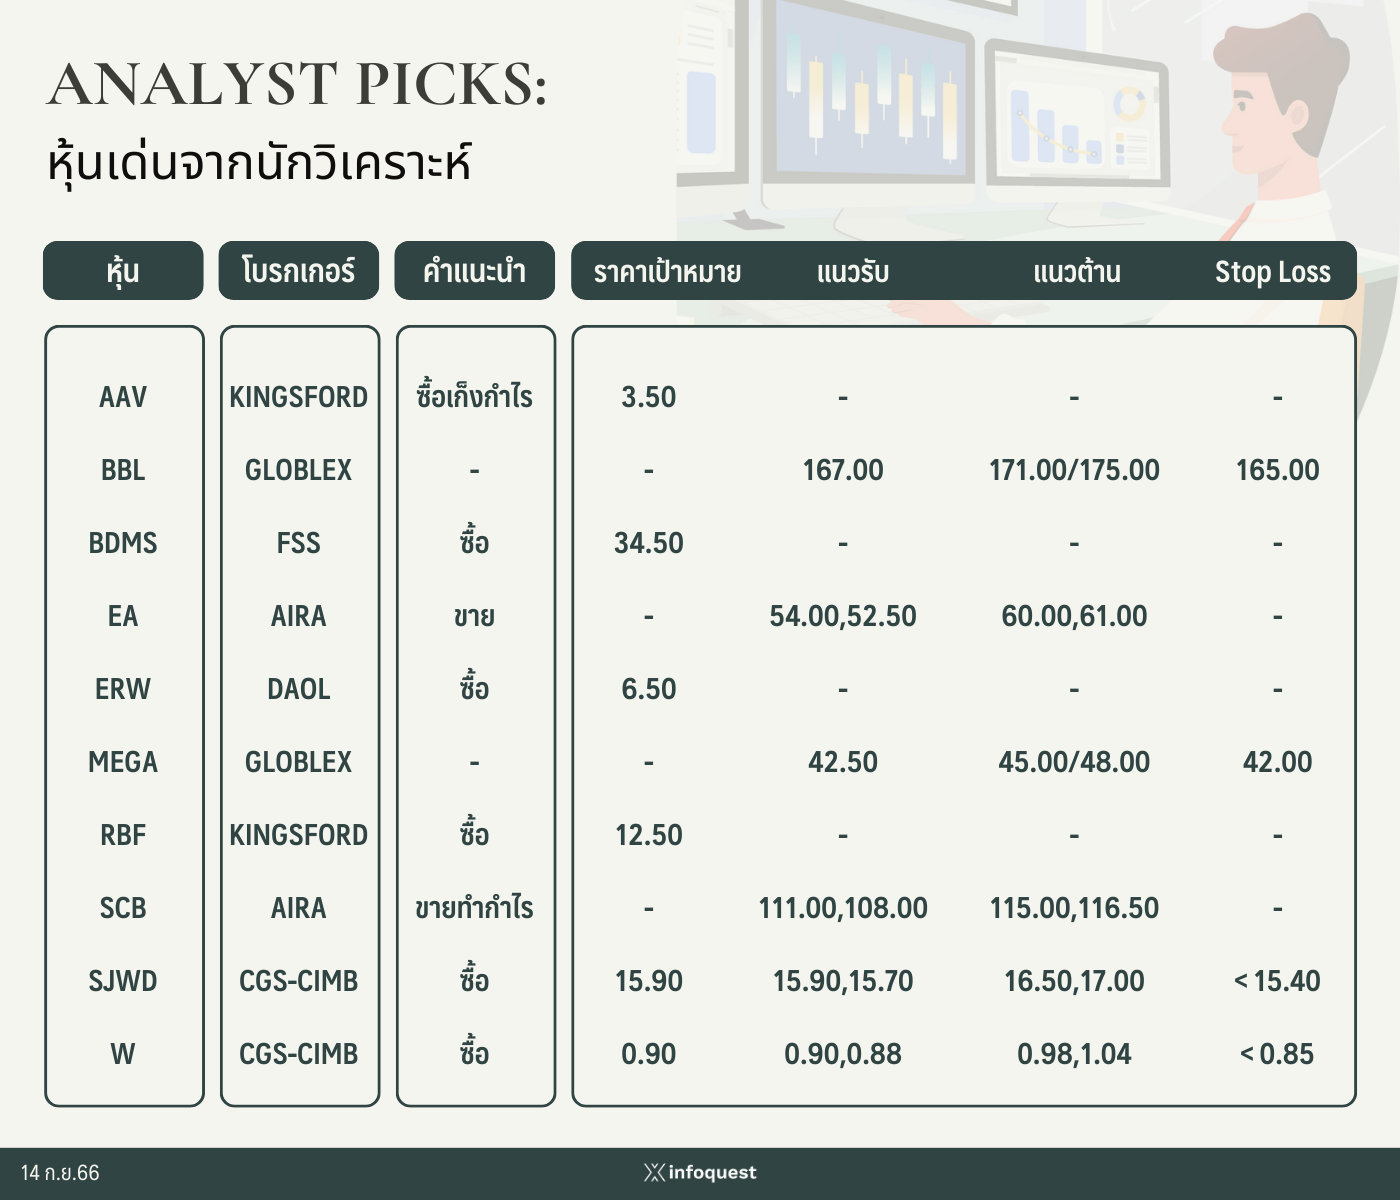This screenshot has width=1400, height=1200.
Task: Click the BBL stop loss value 165.00
Action: [1278, 470]
